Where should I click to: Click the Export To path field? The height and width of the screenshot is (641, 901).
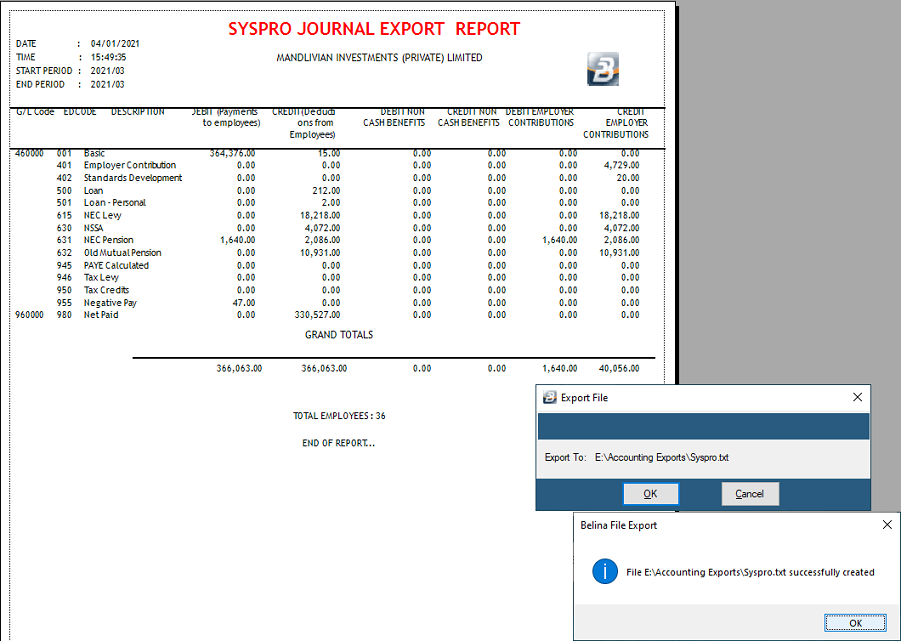tap(662, 458)
